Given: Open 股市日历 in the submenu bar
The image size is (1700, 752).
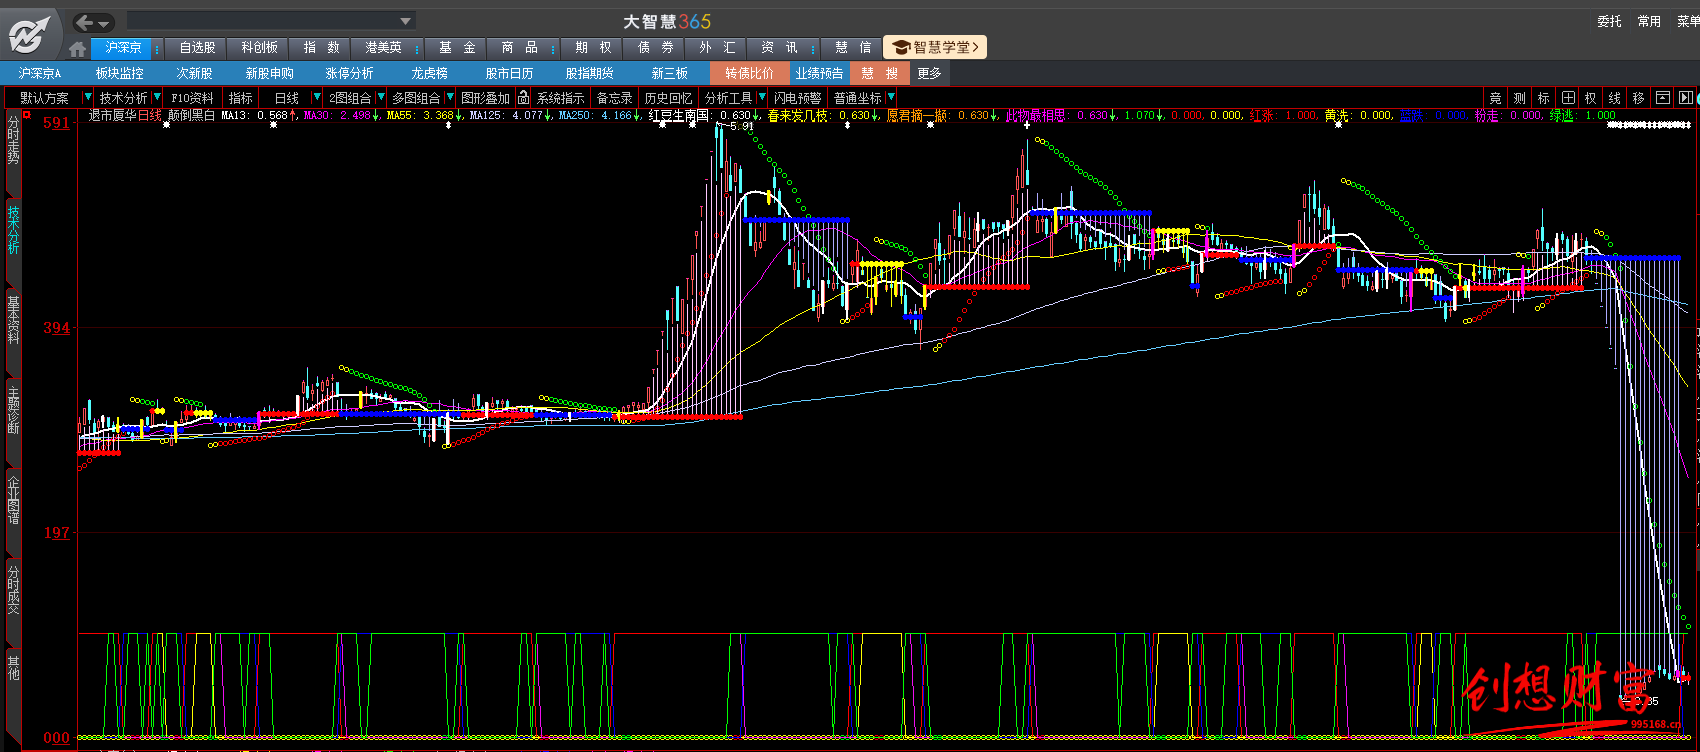Looking at the screenshot, I should click(x=509, y=74).
